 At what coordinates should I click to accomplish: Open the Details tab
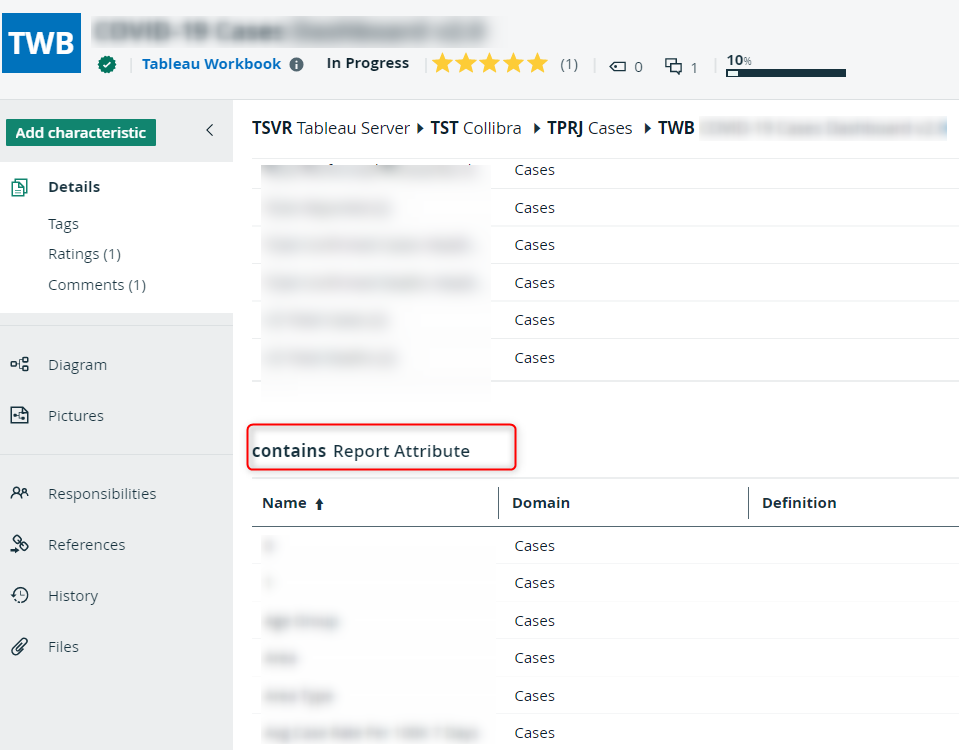point(74,187)
